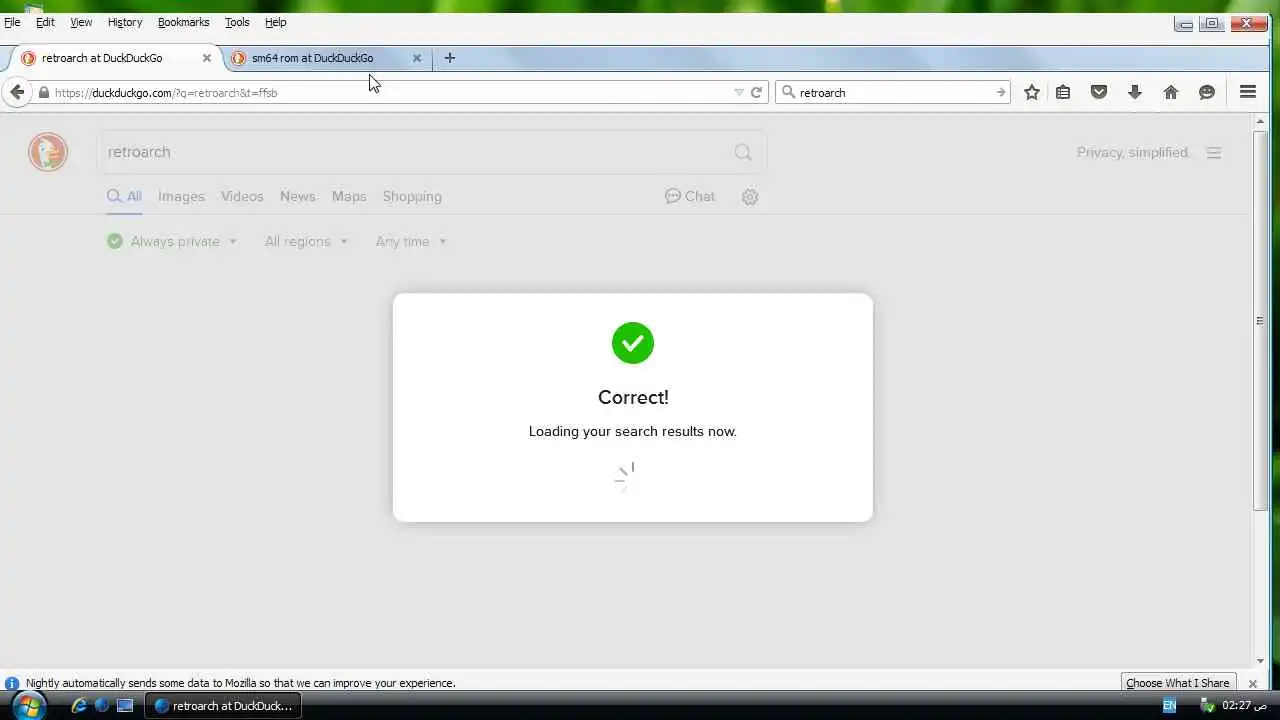Expand the 'Any time' dropdown

411,241
